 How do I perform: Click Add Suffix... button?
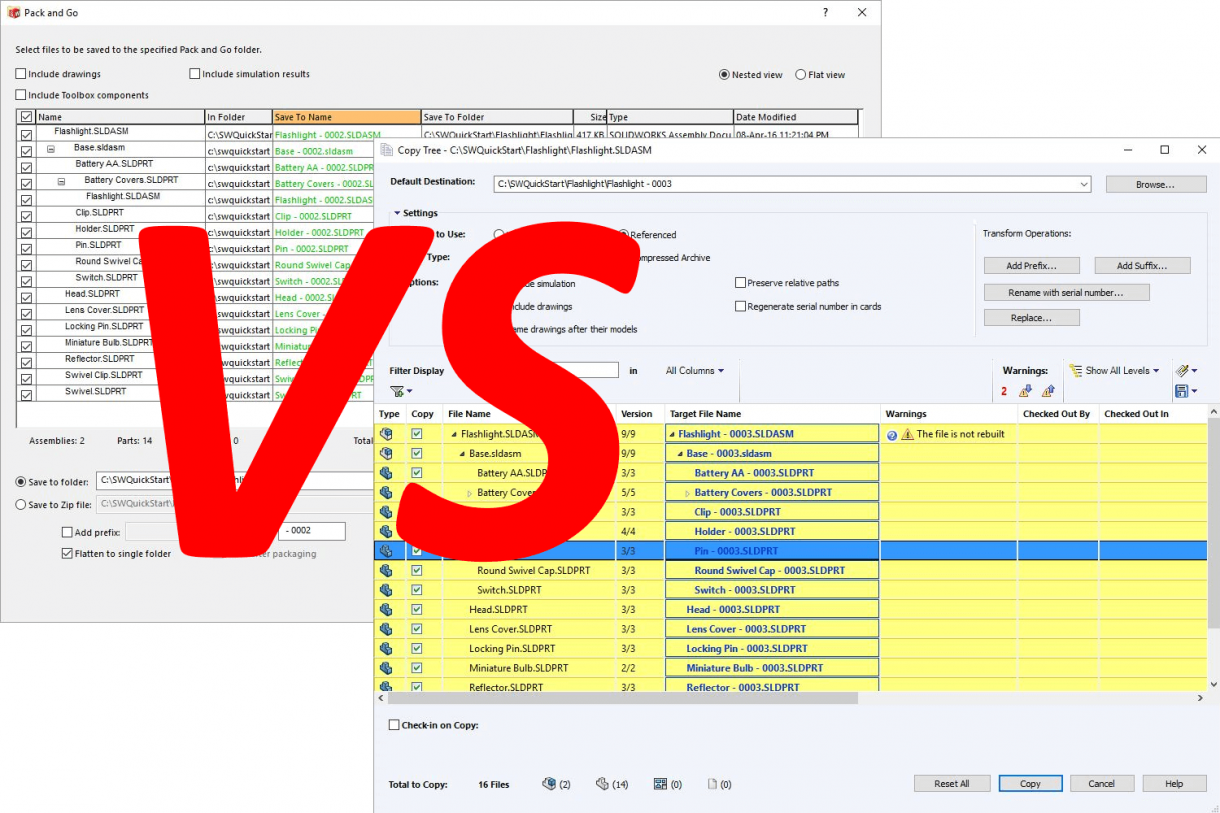(x=1143, y=266)
